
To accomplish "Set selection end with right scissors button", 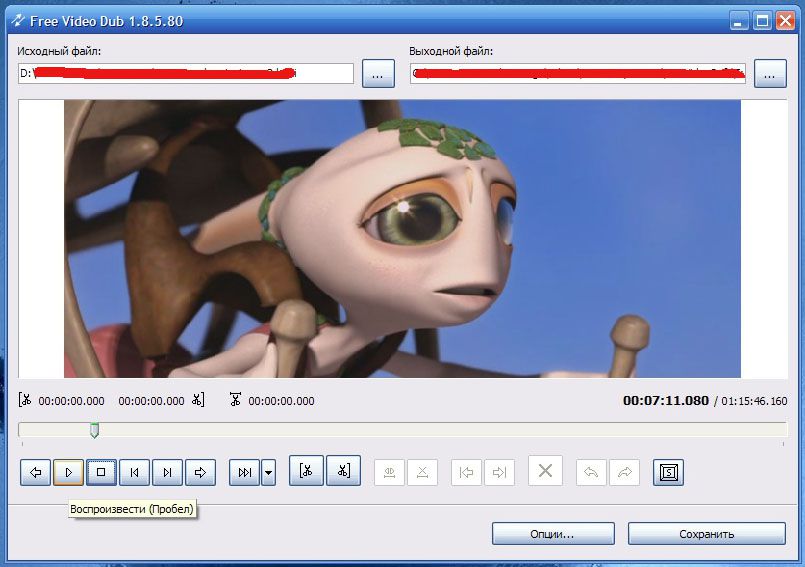I will (343, 470).
